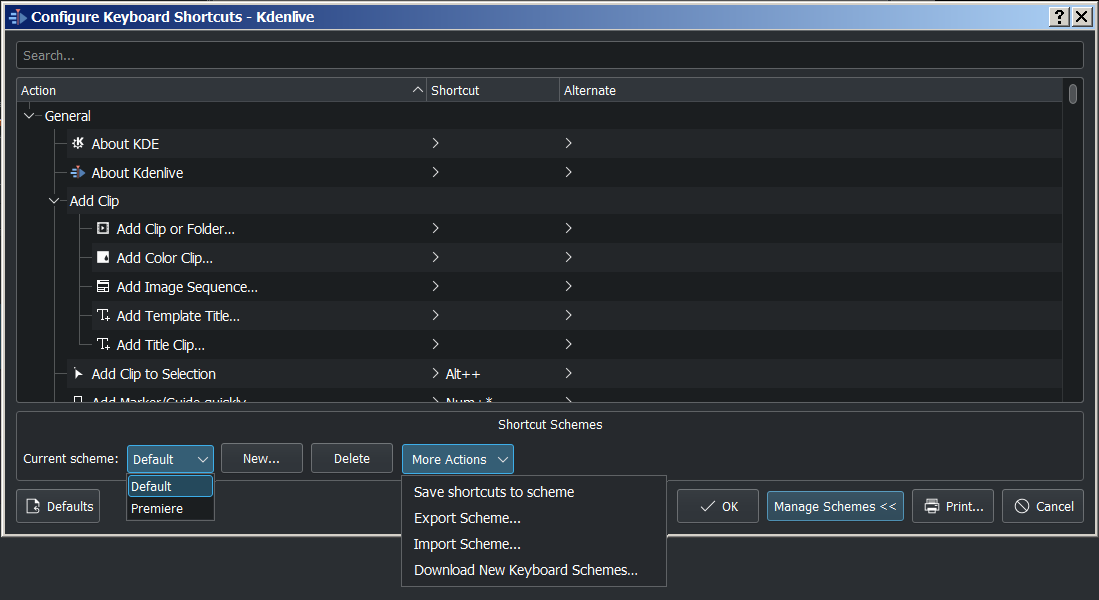Select the About Kdenlive row text

[137, 172]
